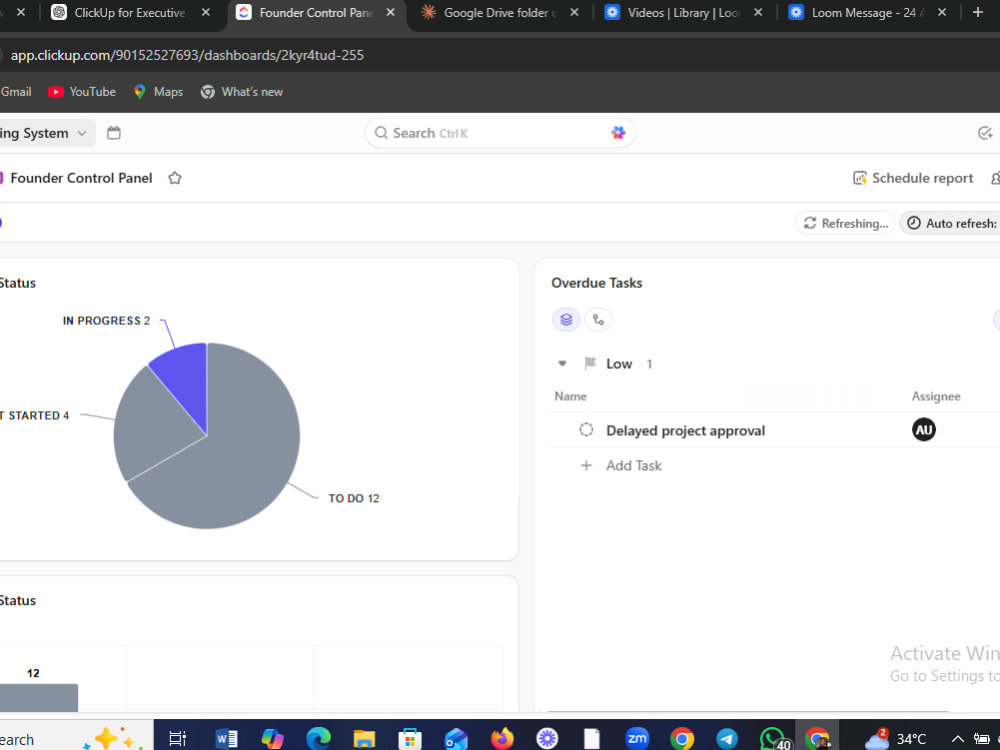The width and height of the screenshot is (1000, 750).
Task: Close the ClickUp for Executive tab
Action: (205, 12)
